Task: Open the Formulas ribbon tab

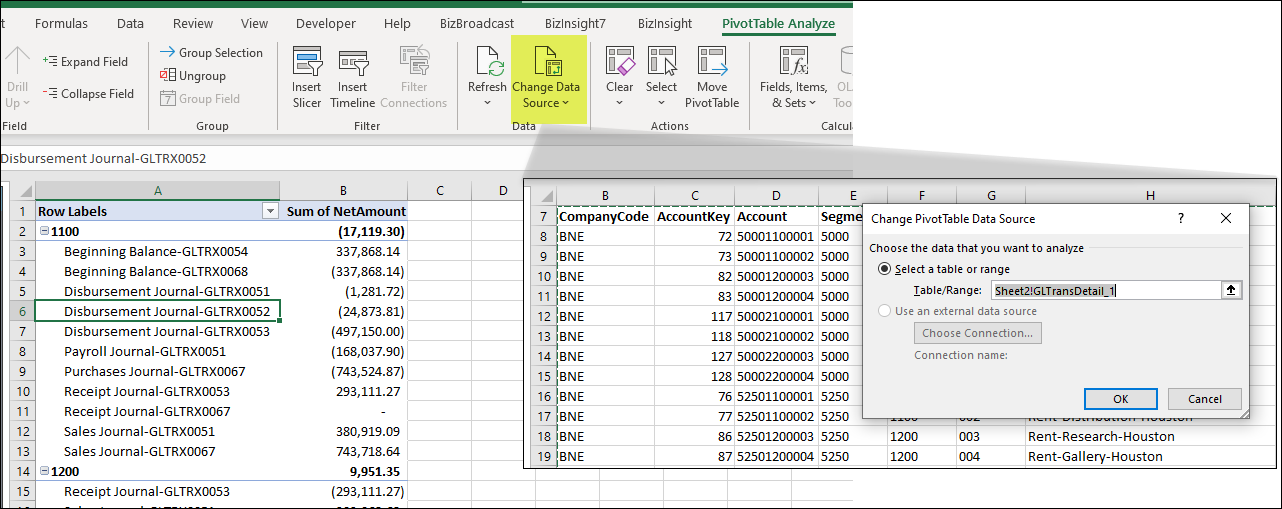Action: (x=61, y=23)
